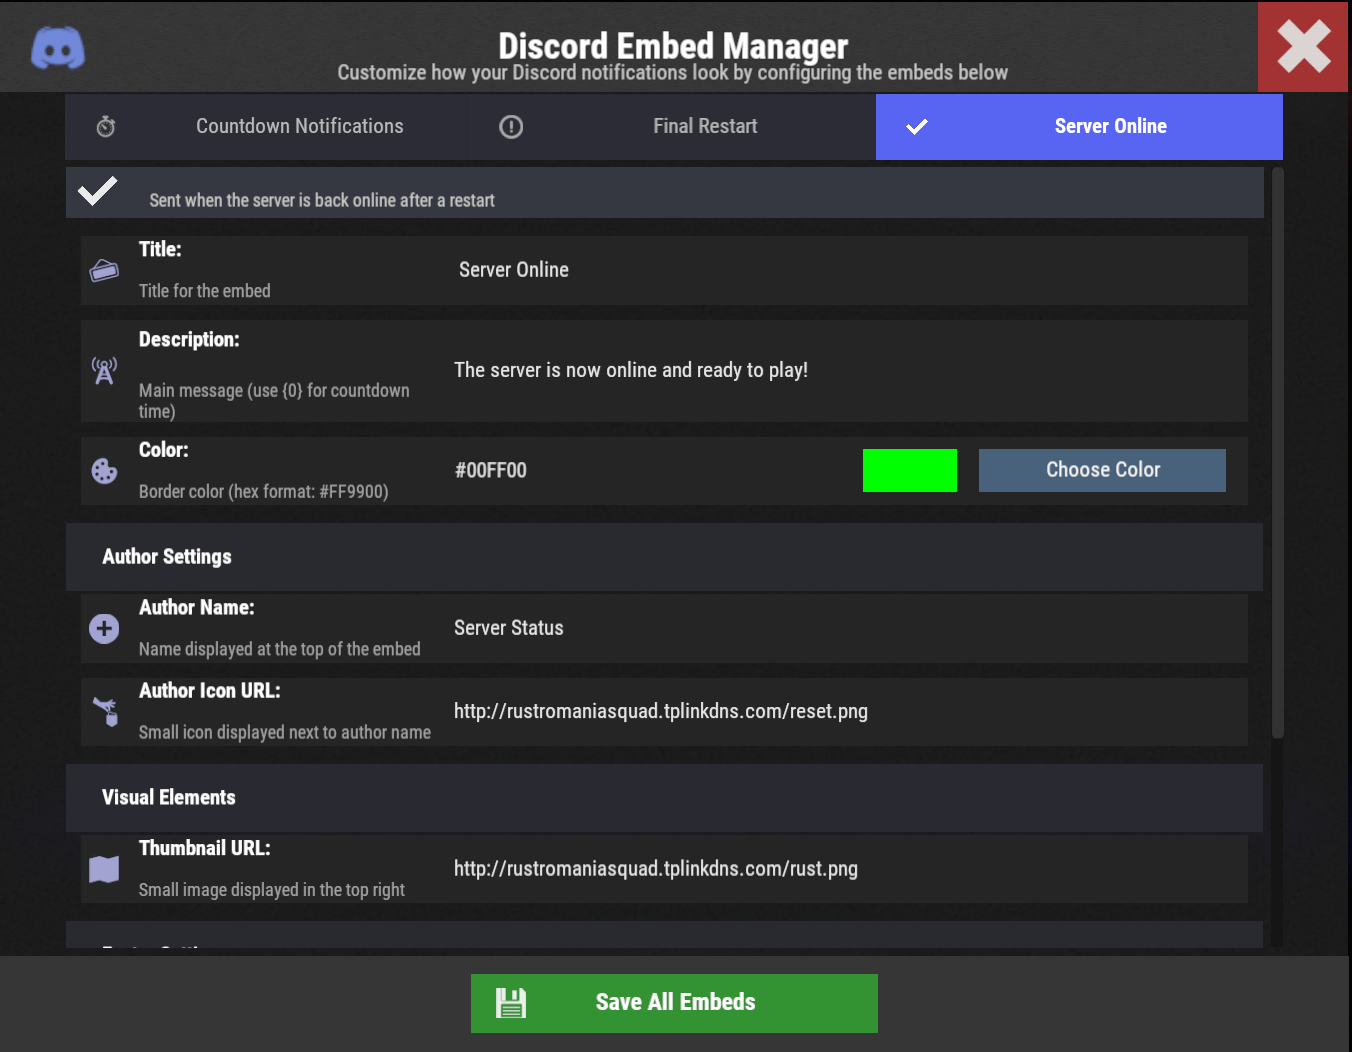Click the spray icon beside Author Icon URL
Image resolution: width=1352 pixels, height=1052 pixels.
(106, 711)
